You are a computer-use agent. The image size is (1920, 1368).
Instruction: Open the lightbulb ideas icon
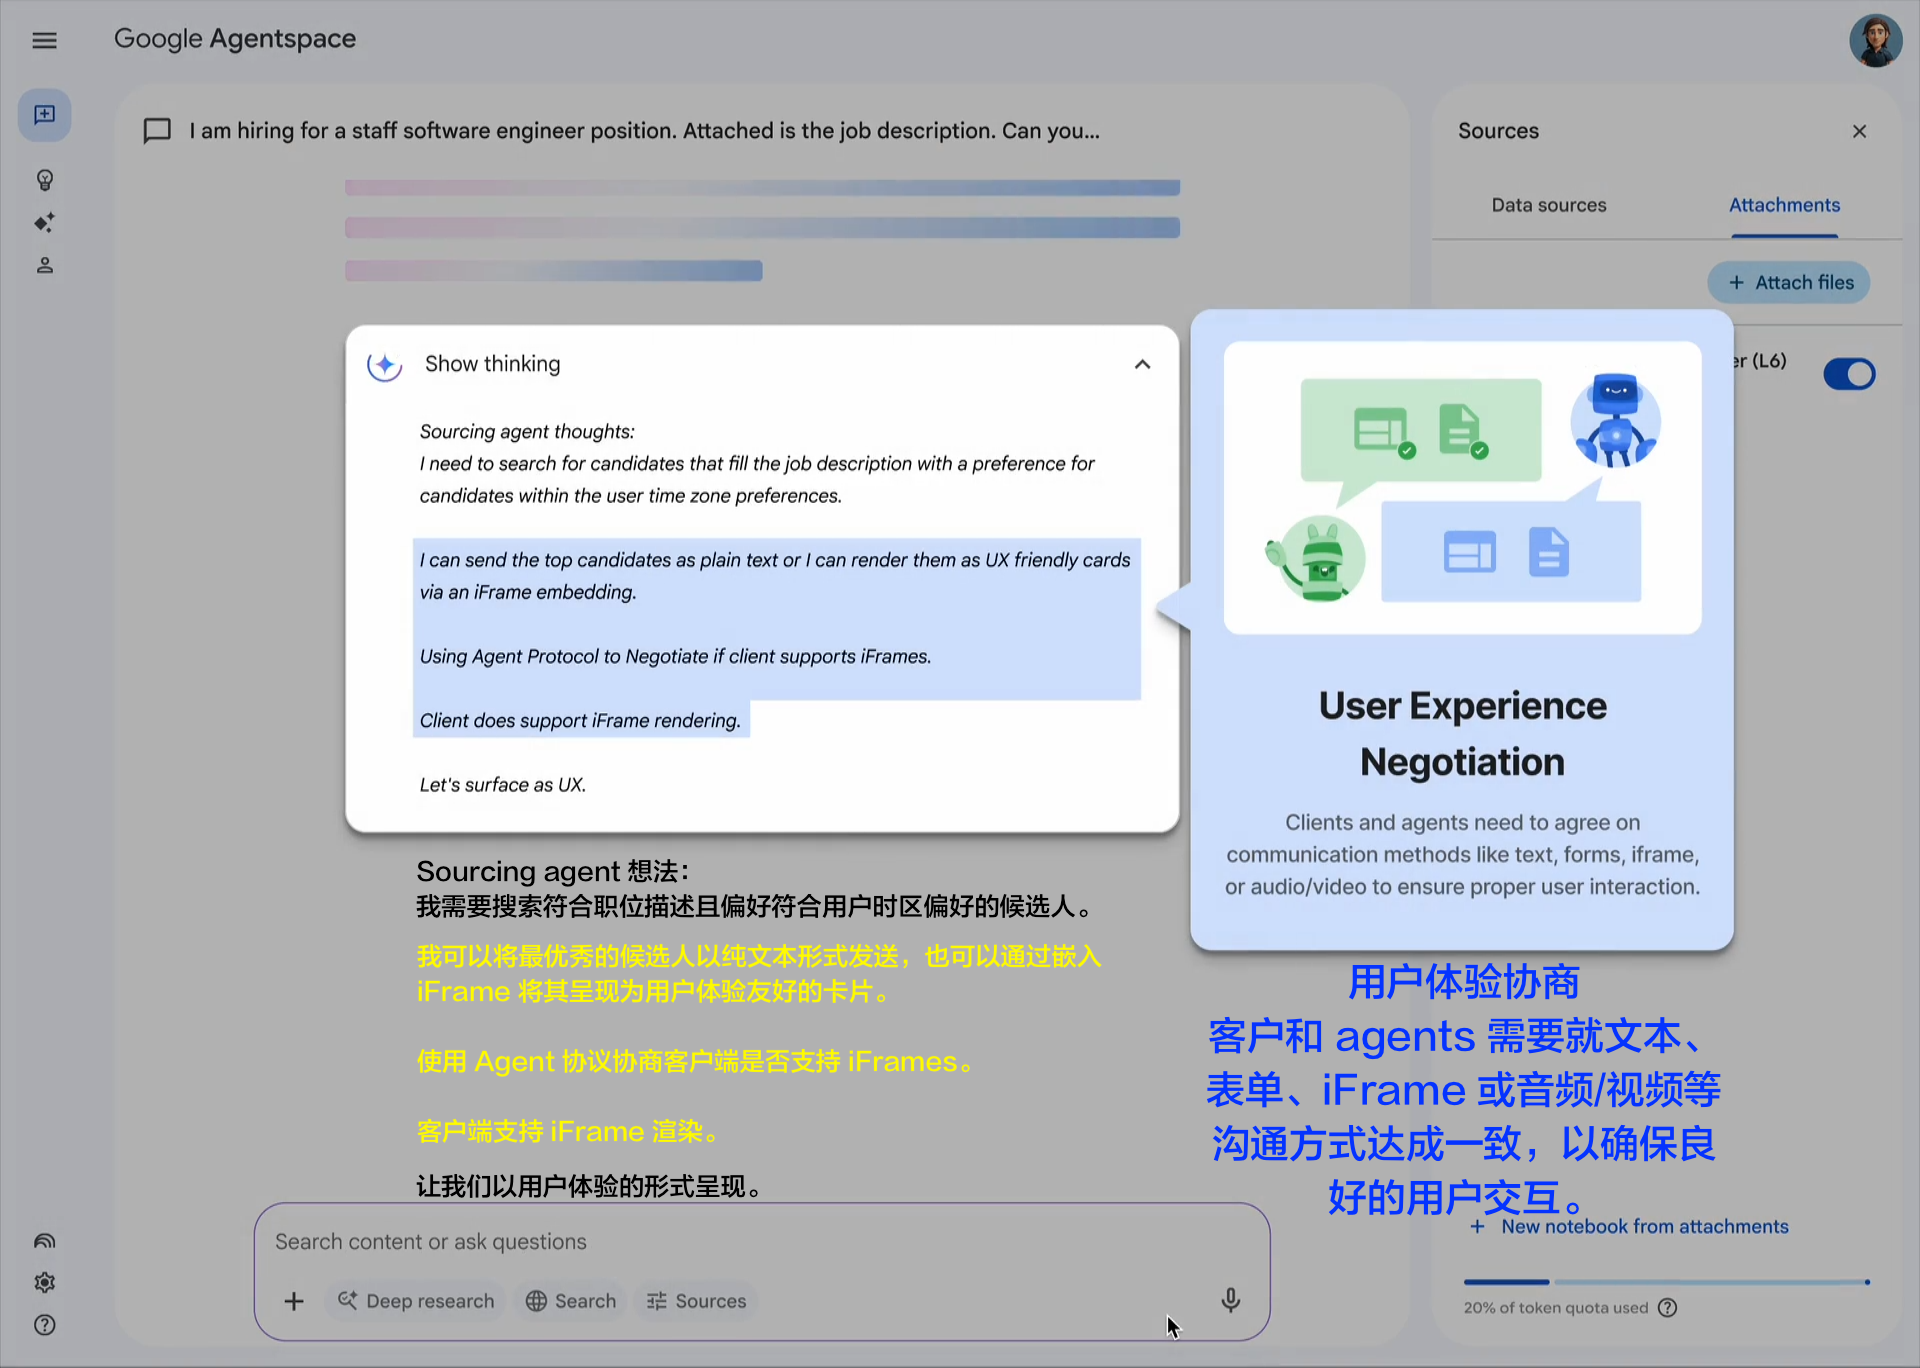[44, 180]
